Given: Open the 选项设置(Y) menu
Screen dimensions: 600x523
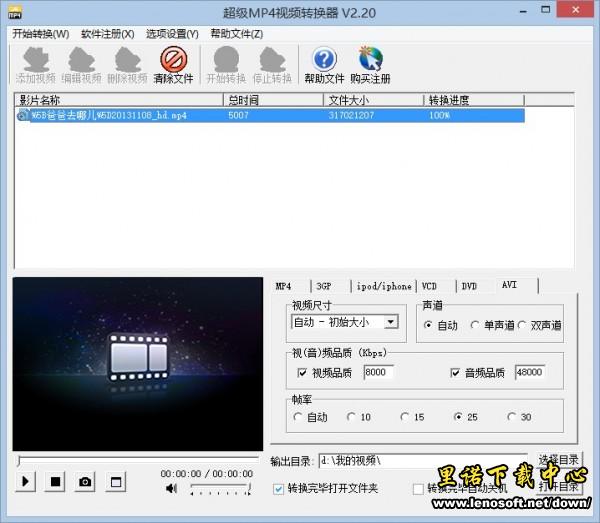Looking at the screenshot, I should (172, 34).
